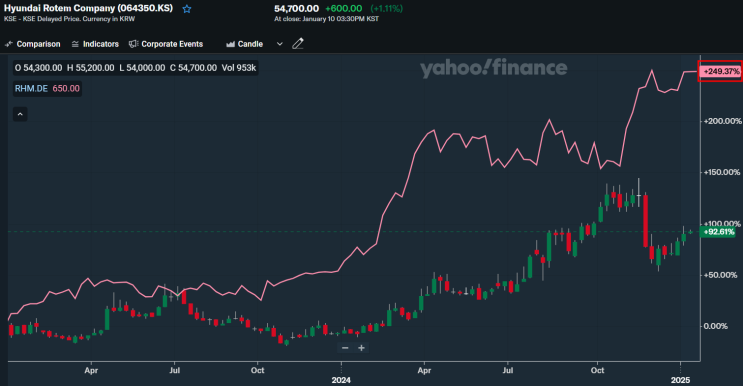This screenshot has width=743, height=386.
Task: Open the Indicators menu
Action: point(95,44)
